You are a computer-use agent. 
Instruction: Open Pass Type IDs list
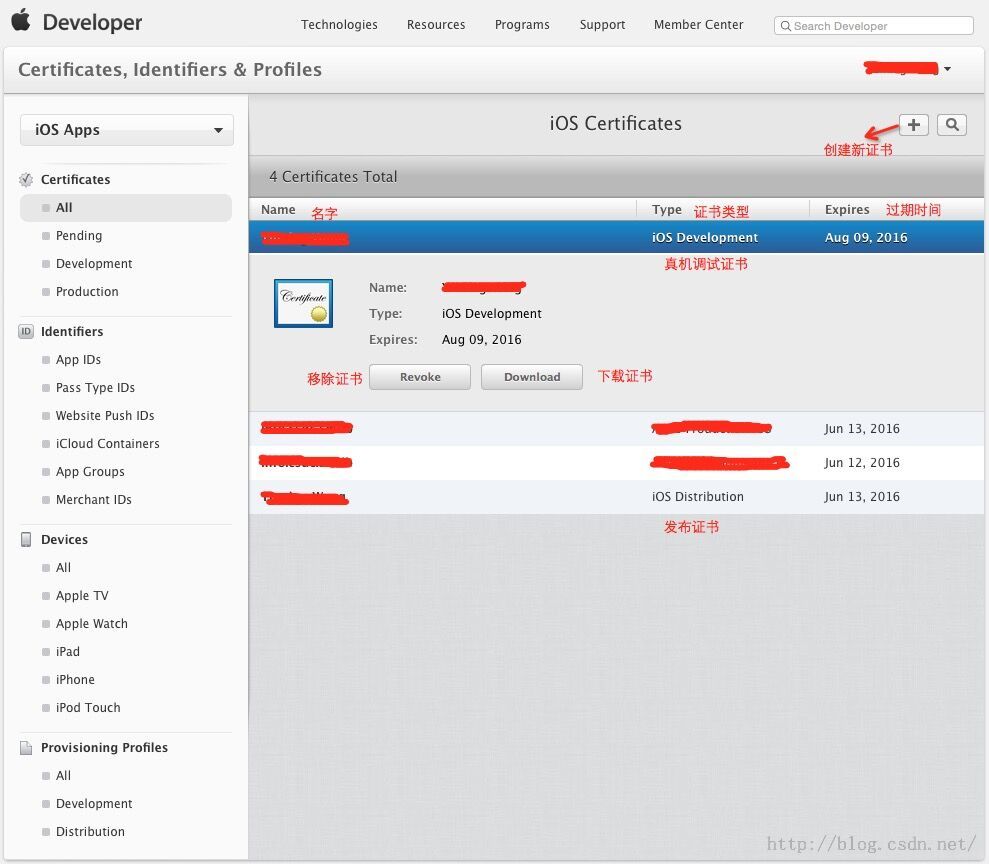95,388
